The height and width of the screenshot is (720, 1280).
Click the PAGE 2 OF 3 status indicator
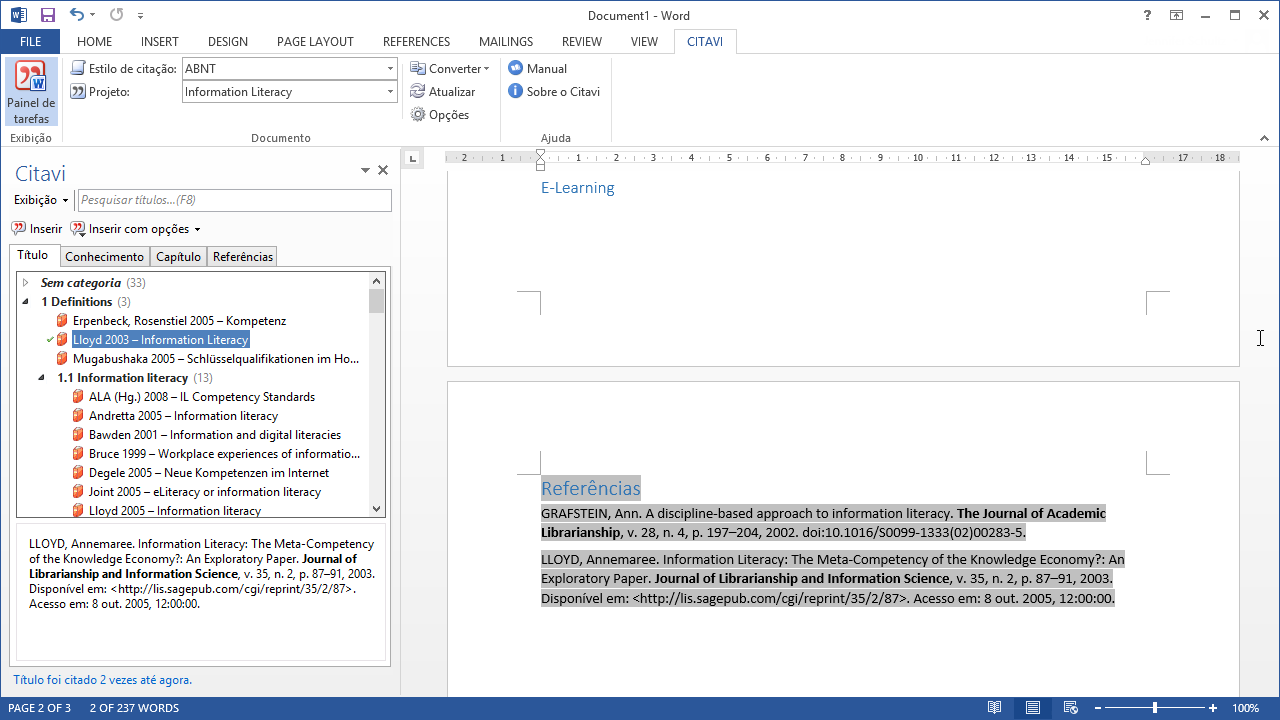(39, 708)
